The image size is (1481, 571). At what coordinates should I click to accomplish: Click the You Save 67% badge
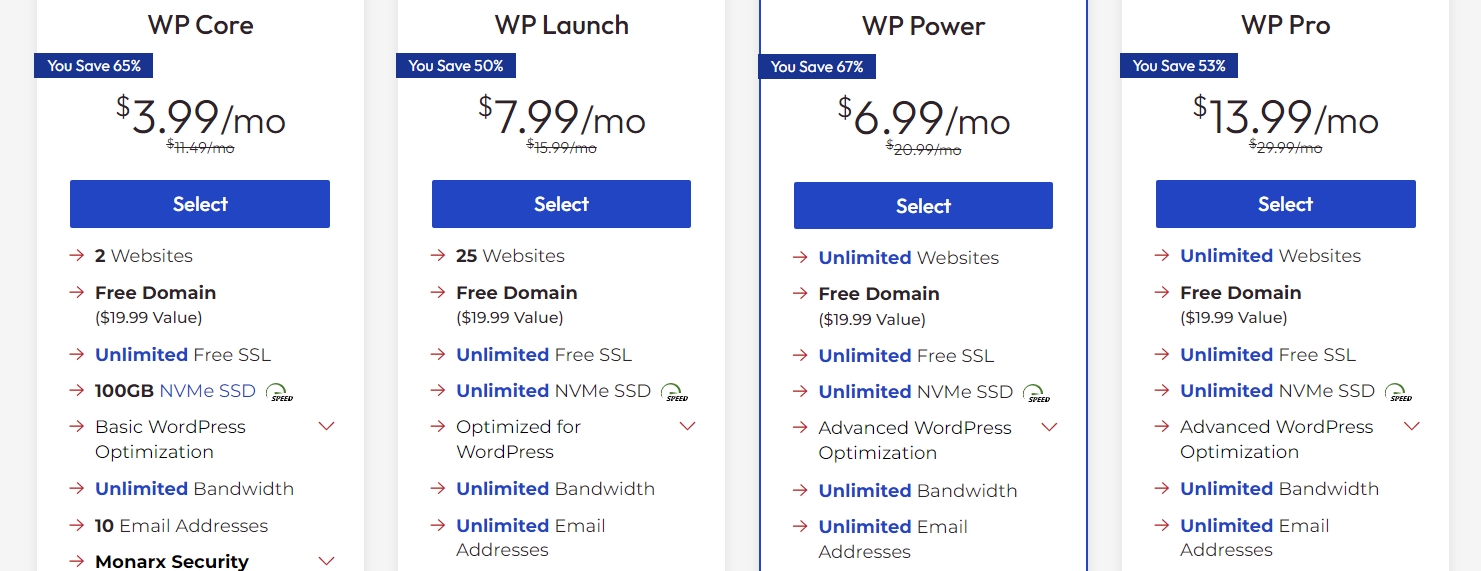point(817,67)
